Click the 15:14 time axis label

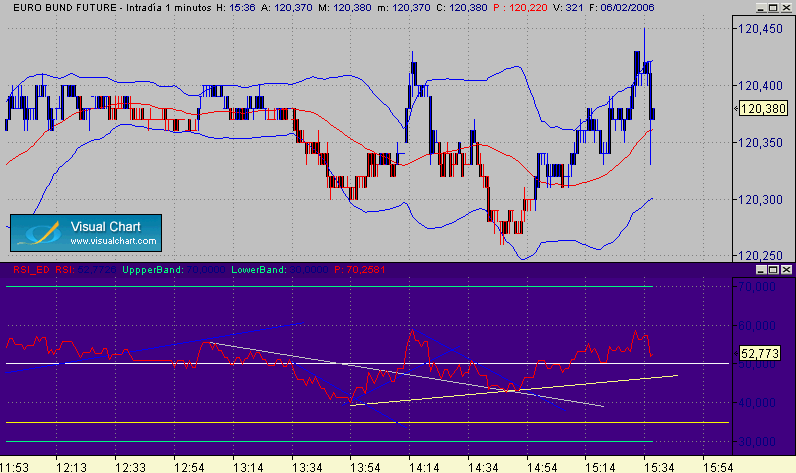(601, 467)
